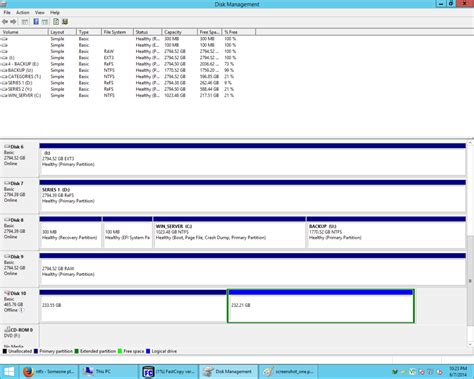Switch to the FastCopy taskbar button
The width and height of the screenshot is (474, 379).
pos(168,372)
